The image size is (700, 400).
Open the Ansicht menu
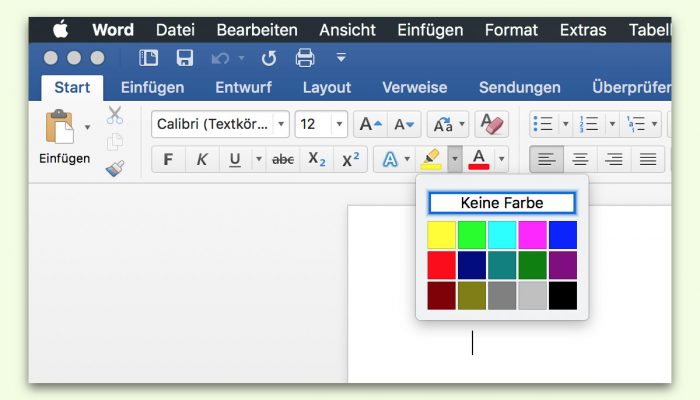tap(347, 30)
